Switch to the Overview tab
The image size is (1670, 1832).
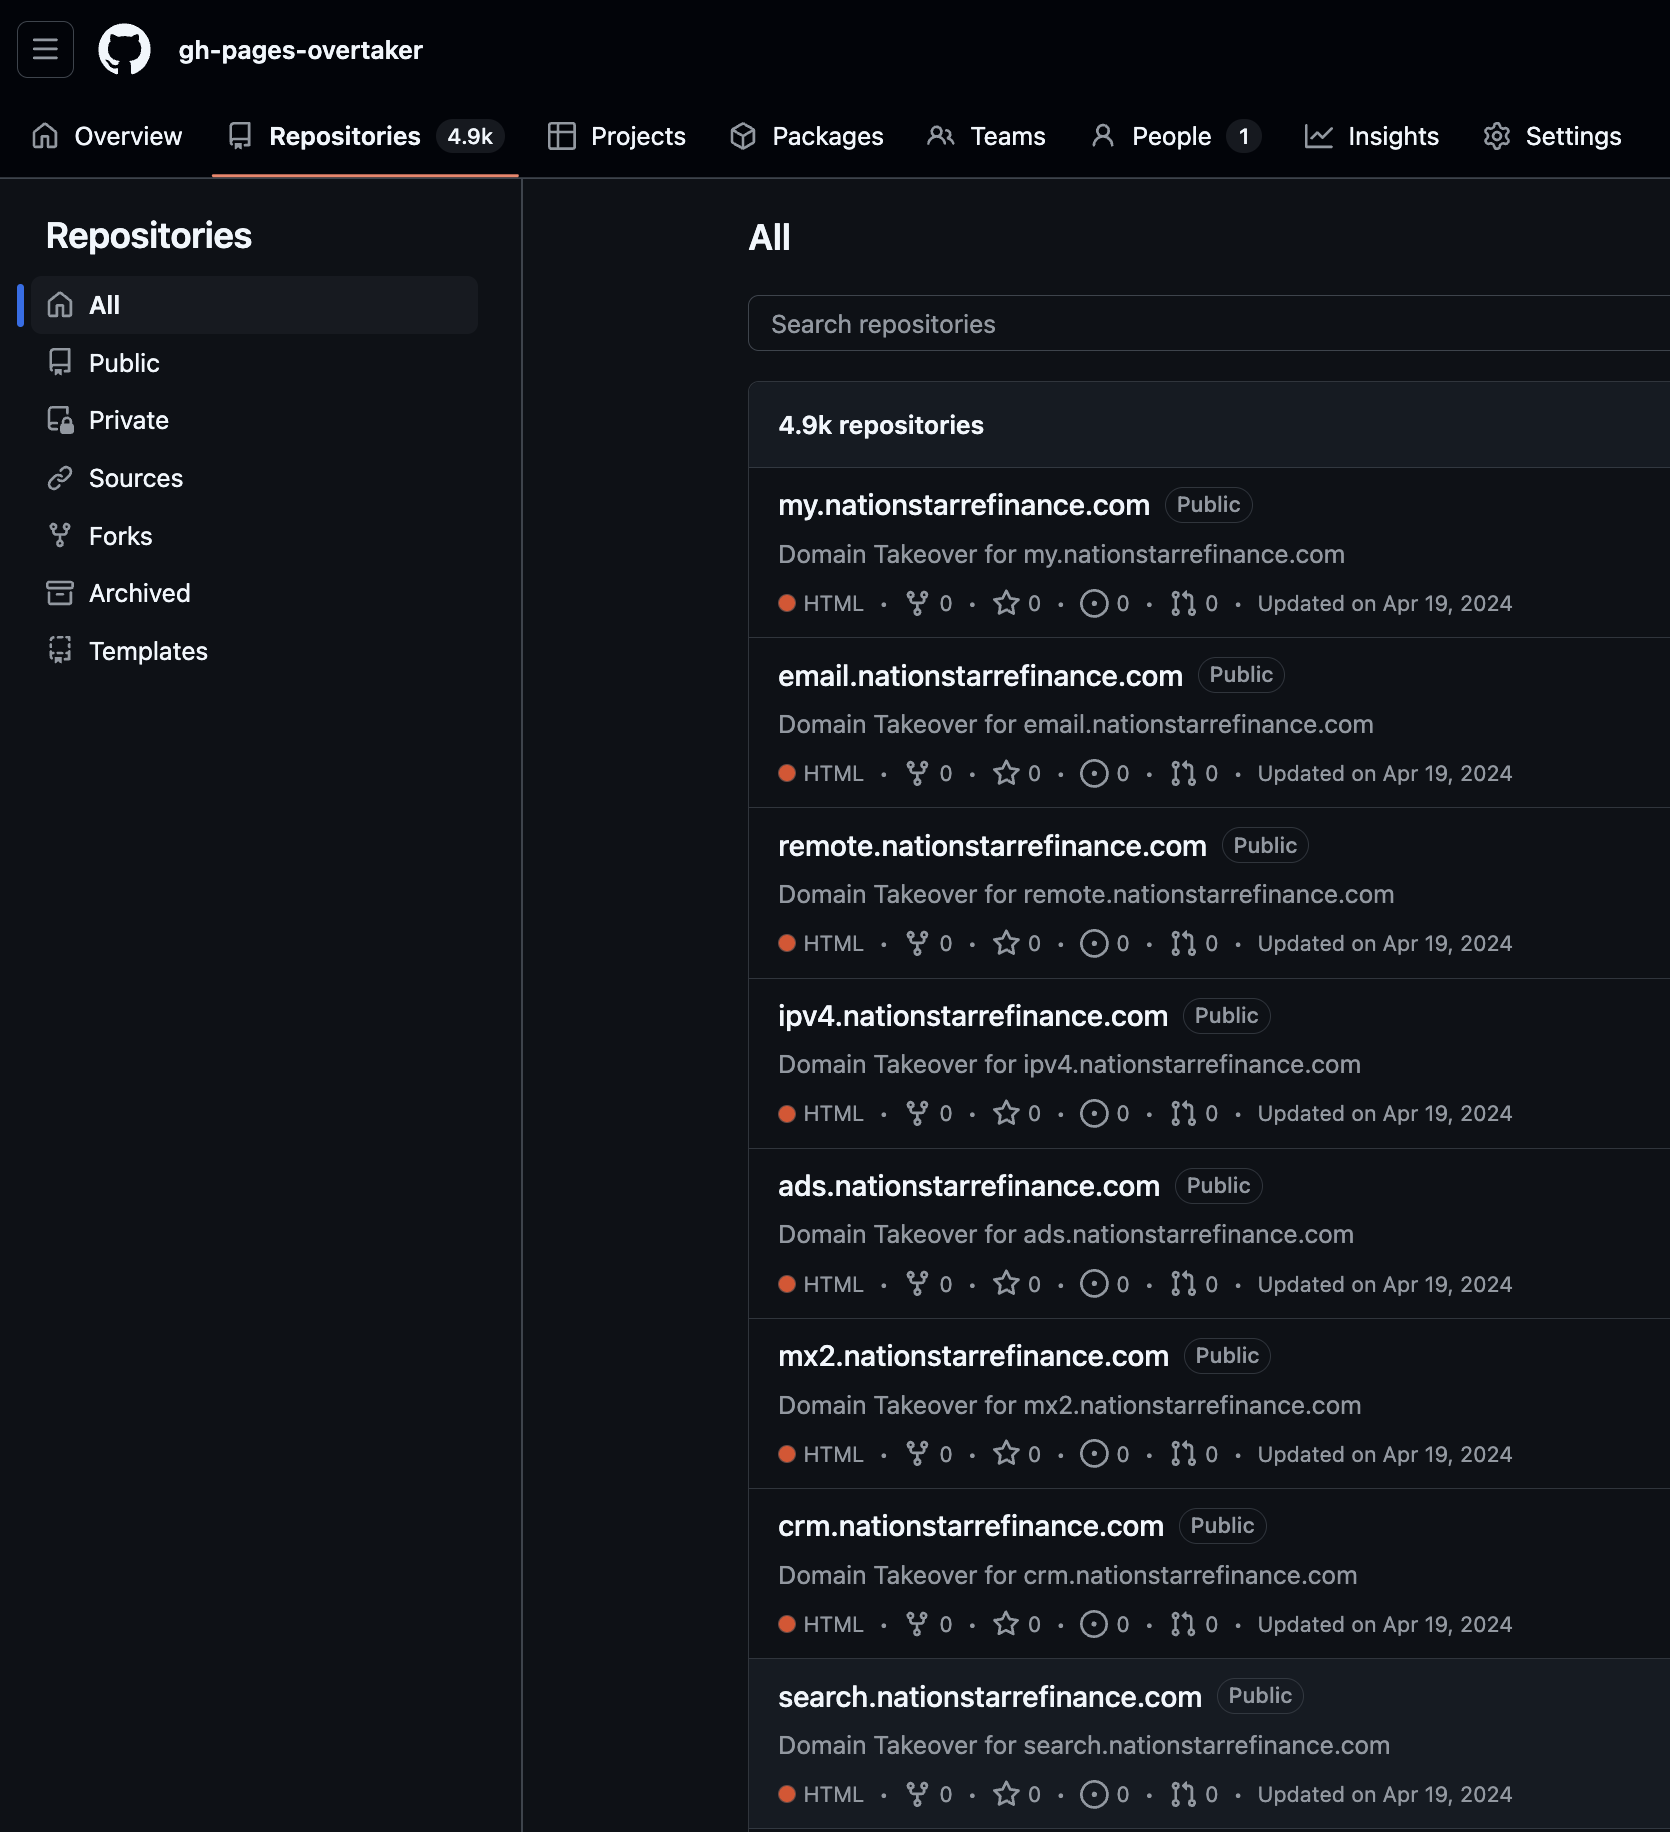(x=107, y=136)
